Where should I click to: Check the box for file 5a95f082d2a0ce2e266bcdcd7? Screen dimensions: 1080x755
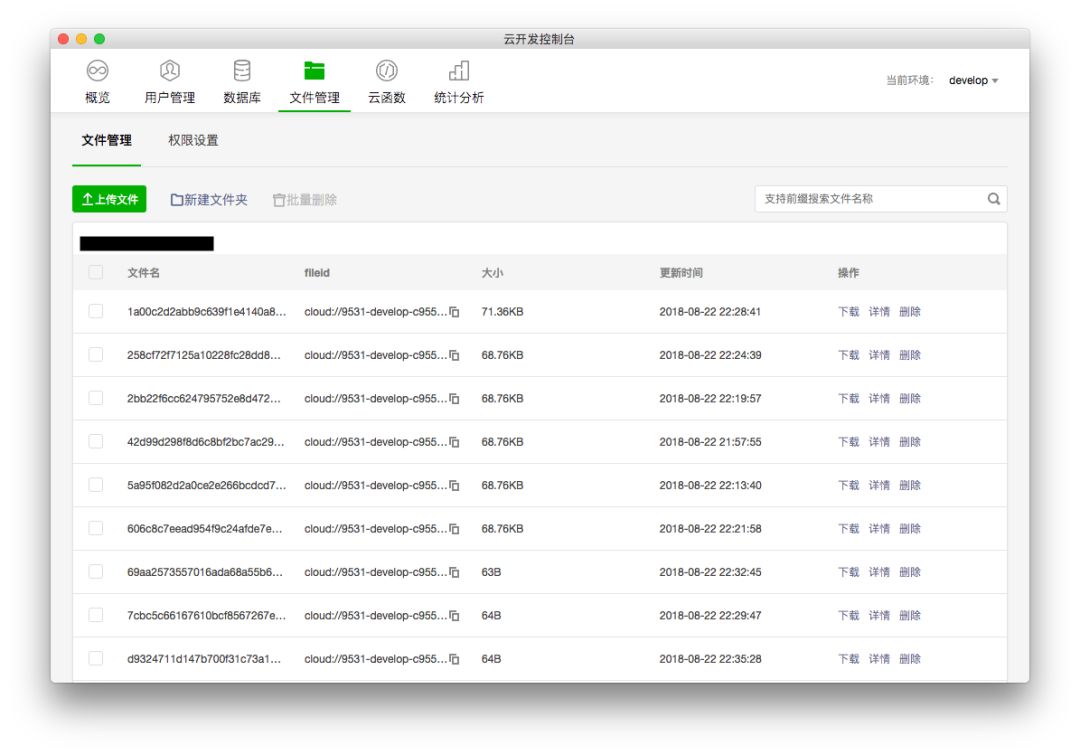tap(96, 485)
